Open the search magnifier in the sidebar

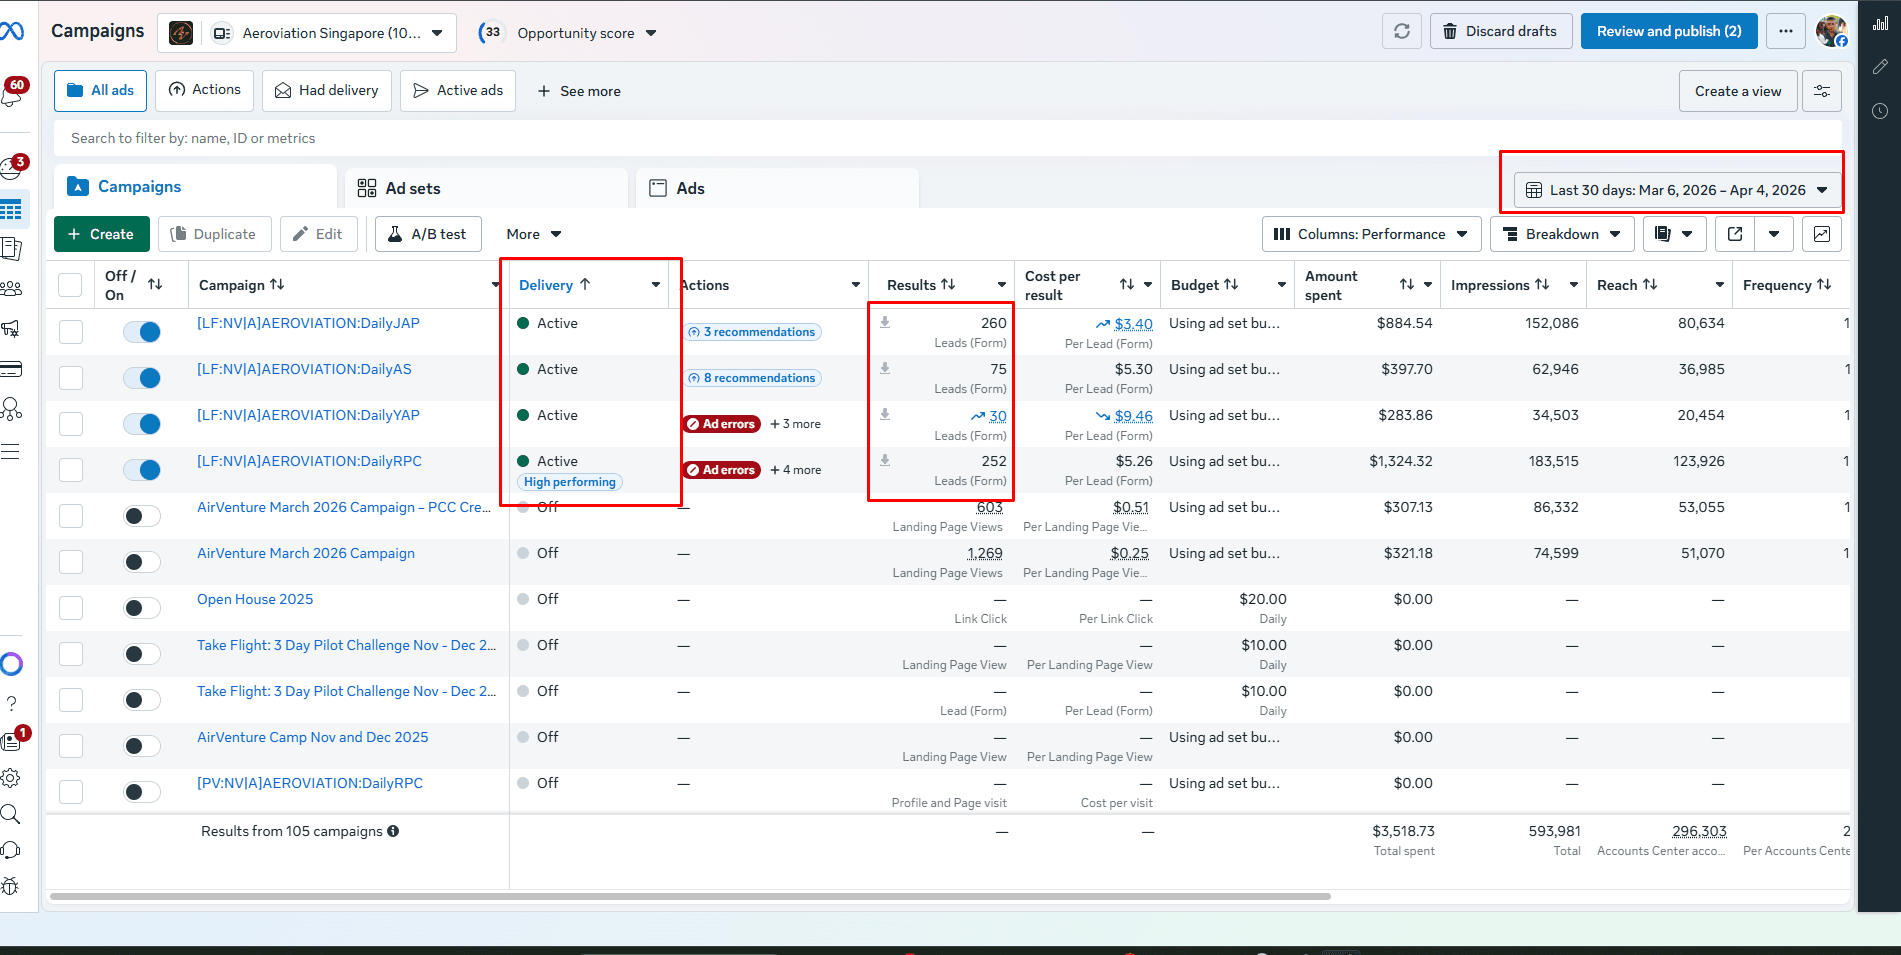coord(11,814)
